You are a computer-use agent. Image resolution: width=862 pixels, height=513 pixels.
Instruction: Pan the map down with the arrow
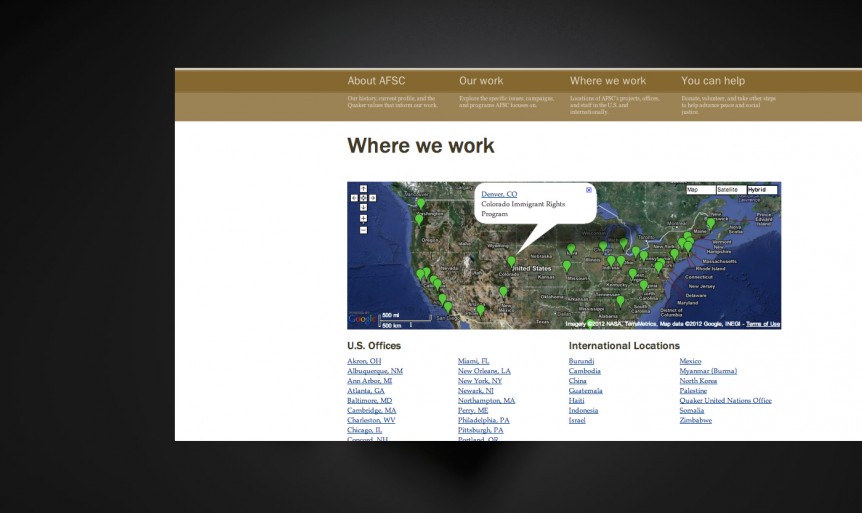(363, 207)
